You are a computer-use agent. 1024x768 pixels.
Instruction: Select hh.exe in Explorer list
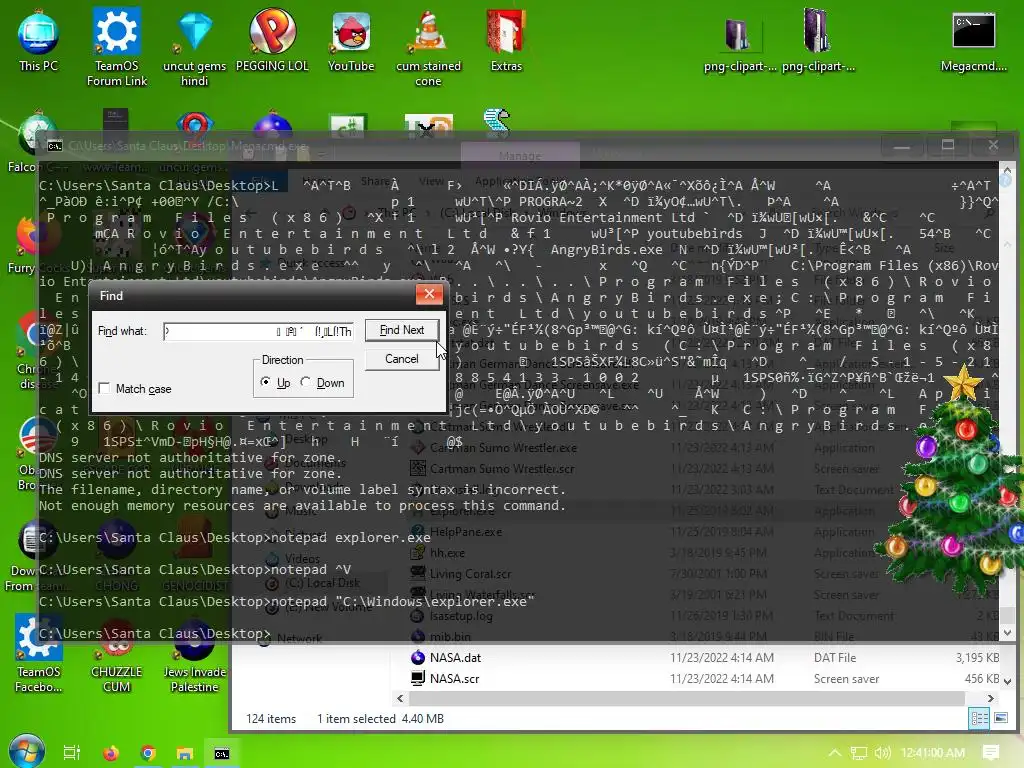(447, 552)
